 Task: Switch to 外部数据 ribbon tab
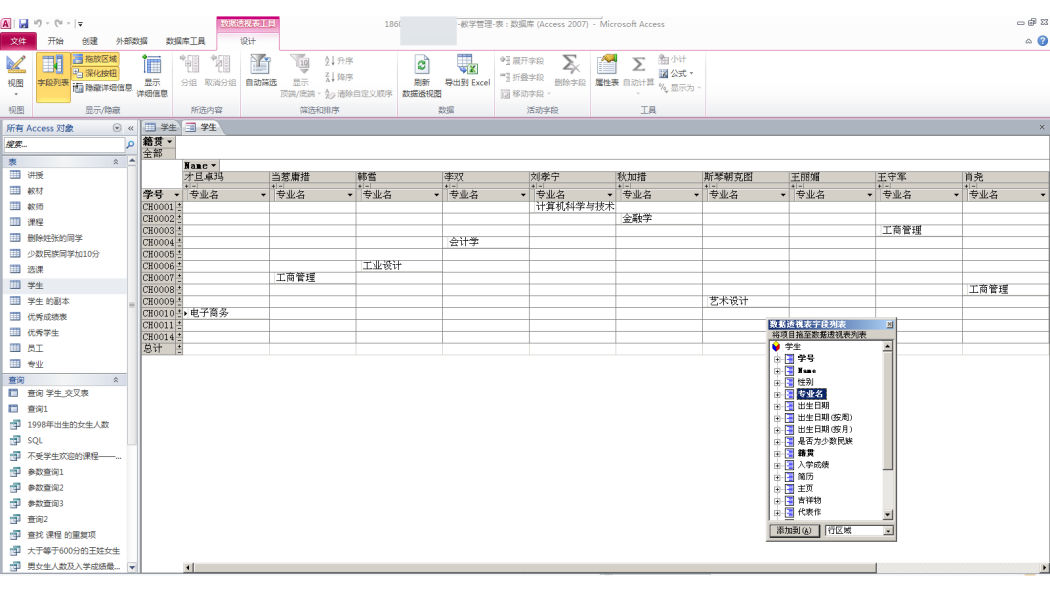131,41
